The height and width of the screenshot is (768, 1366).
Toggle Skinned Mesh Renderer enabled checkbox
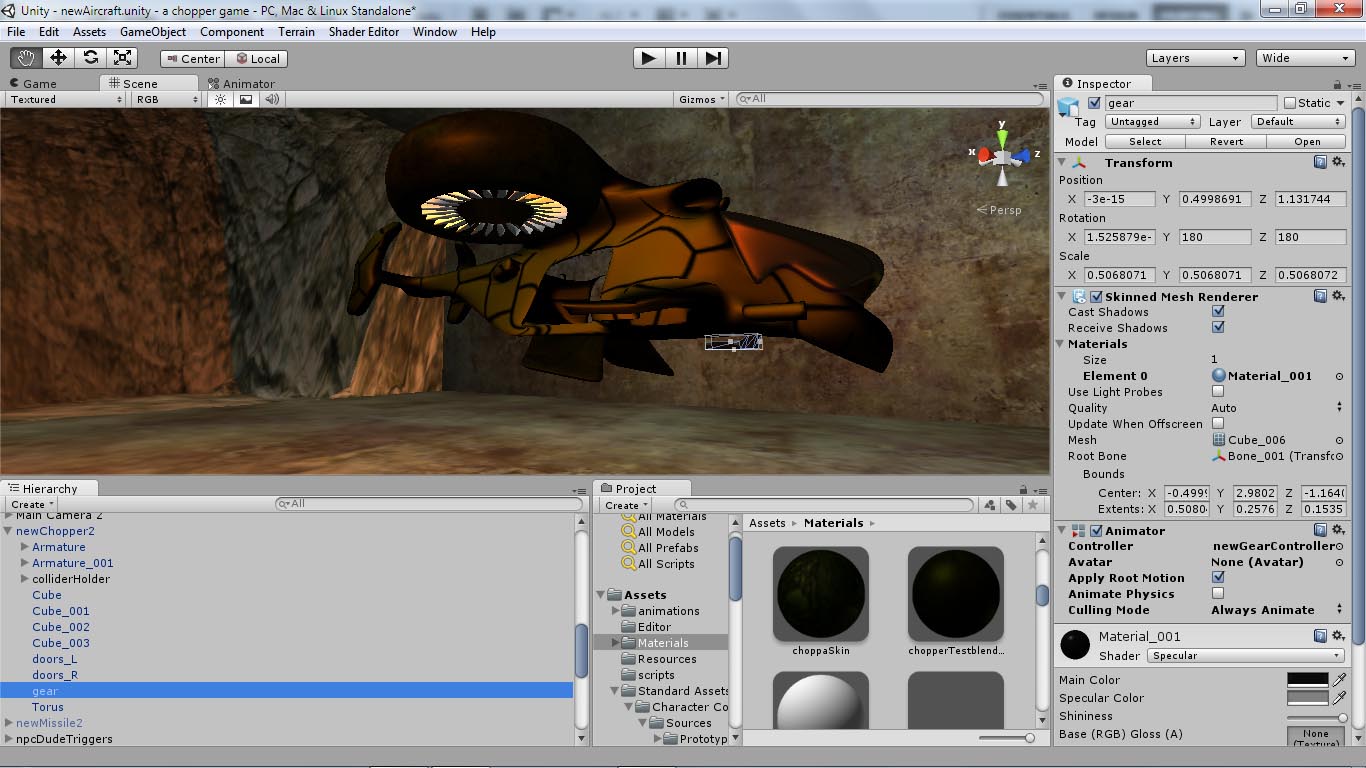1096,296
